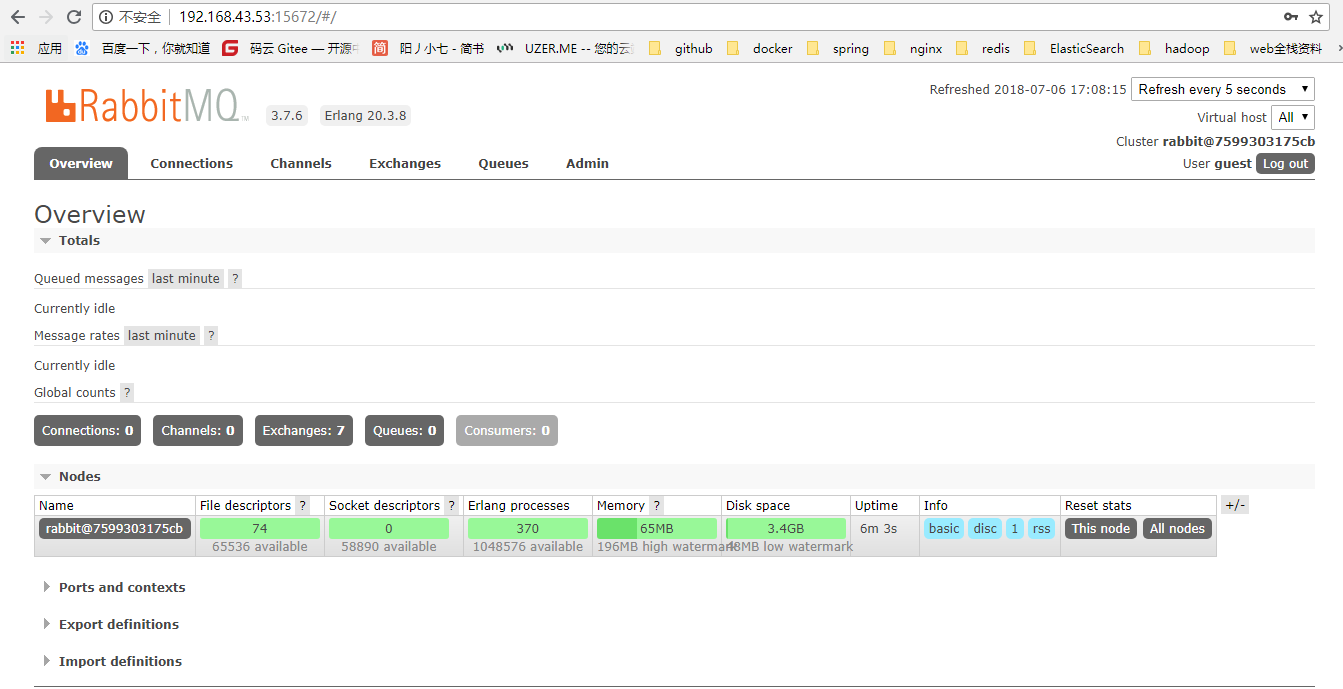The image size is (1343, 689).
Task: Open the web全栈资料 bookmark folder
Action: coord(1272,48)
